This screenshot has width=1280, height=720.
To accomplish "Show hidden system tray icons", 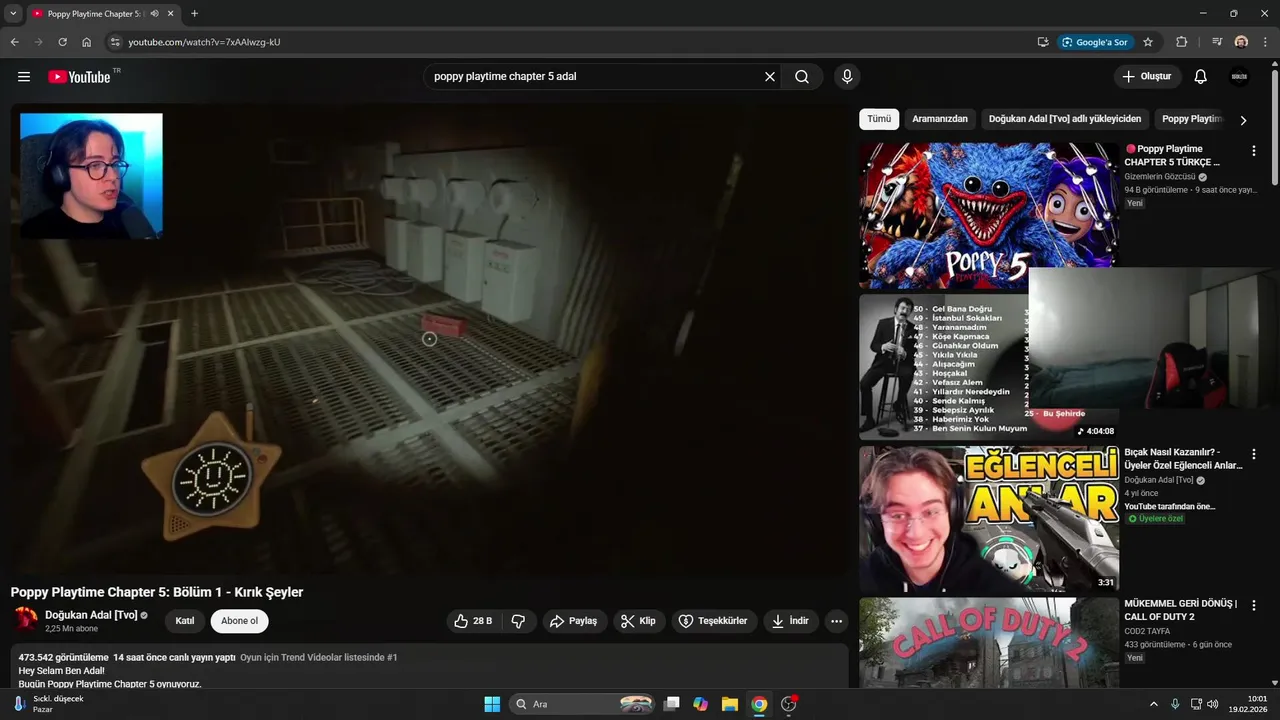I will (1153, 704).
